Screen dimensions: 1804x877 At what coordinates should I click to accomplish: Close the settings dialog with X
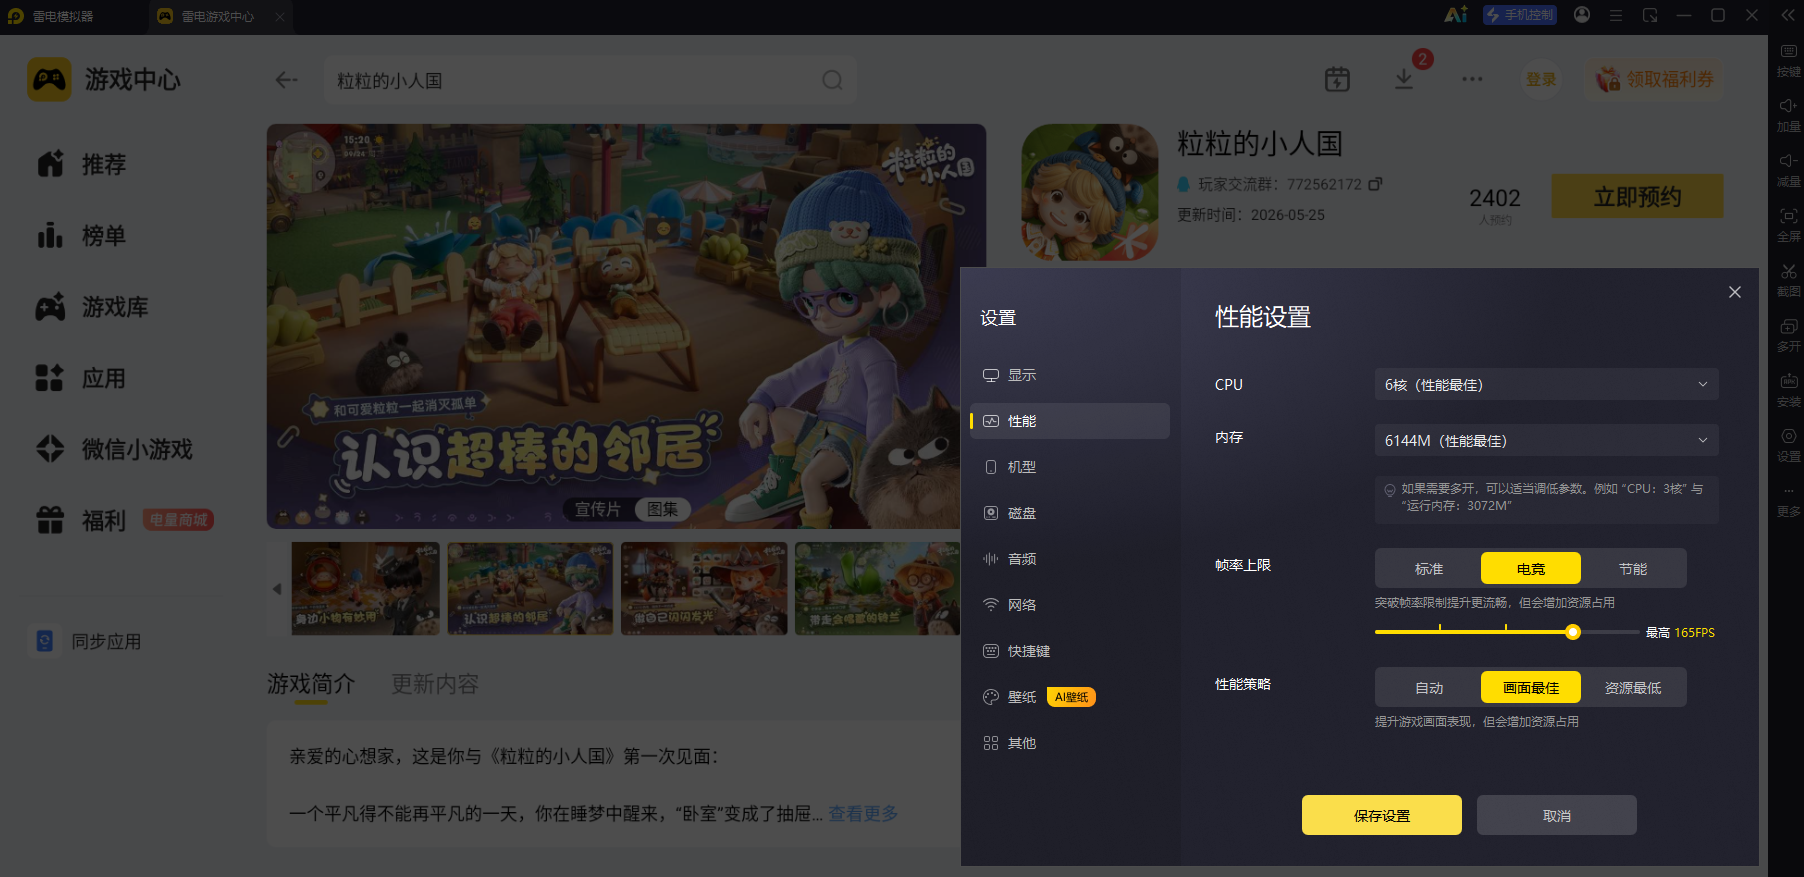tap(1735, 292)
